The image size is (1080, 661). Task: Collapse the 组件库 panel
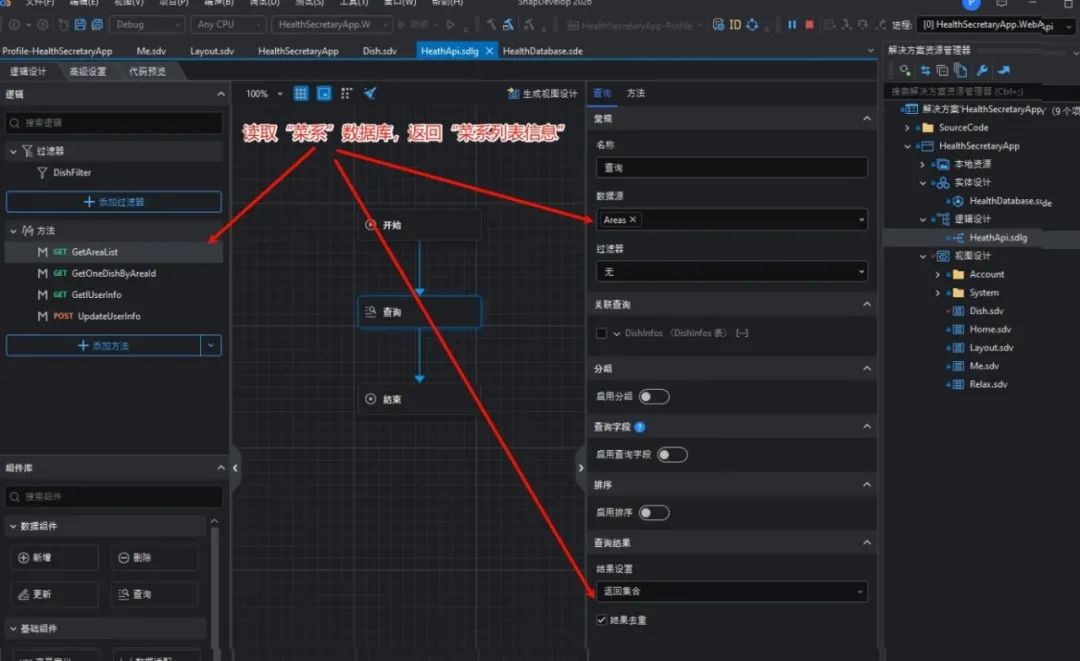click(221, 468)
